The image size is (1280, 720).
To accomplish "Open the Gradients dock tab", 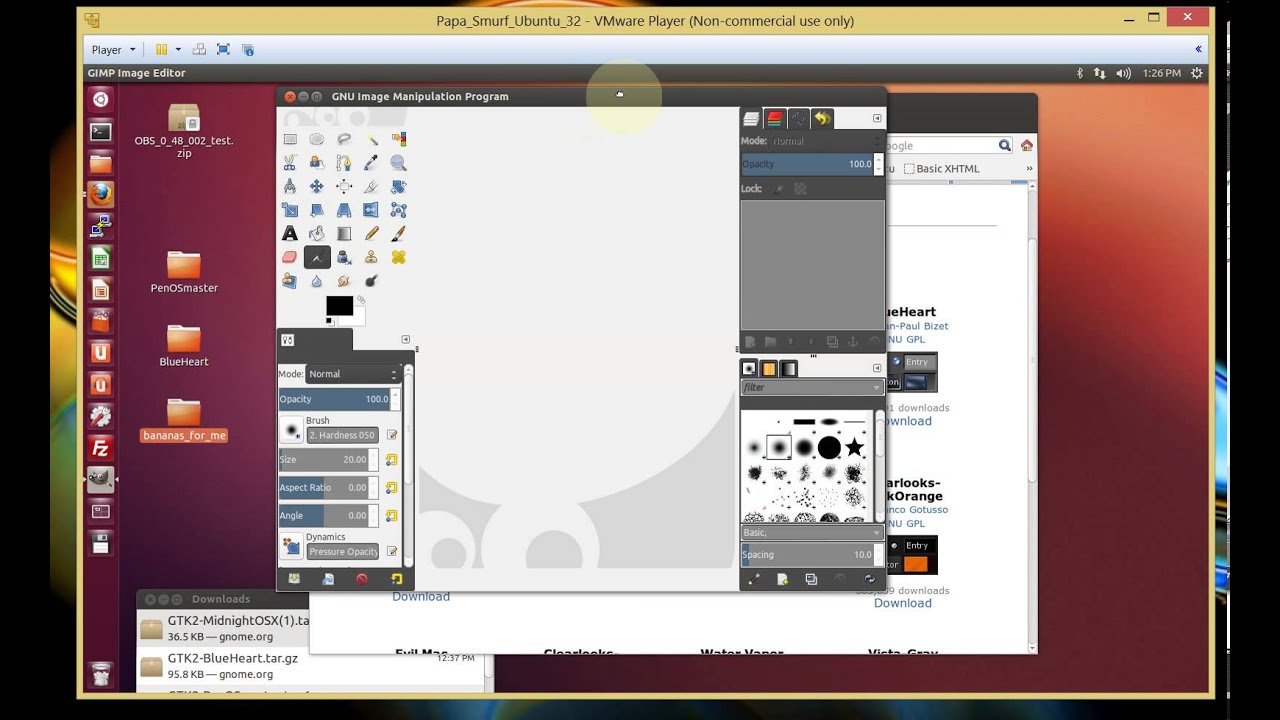I will (789, 369).
